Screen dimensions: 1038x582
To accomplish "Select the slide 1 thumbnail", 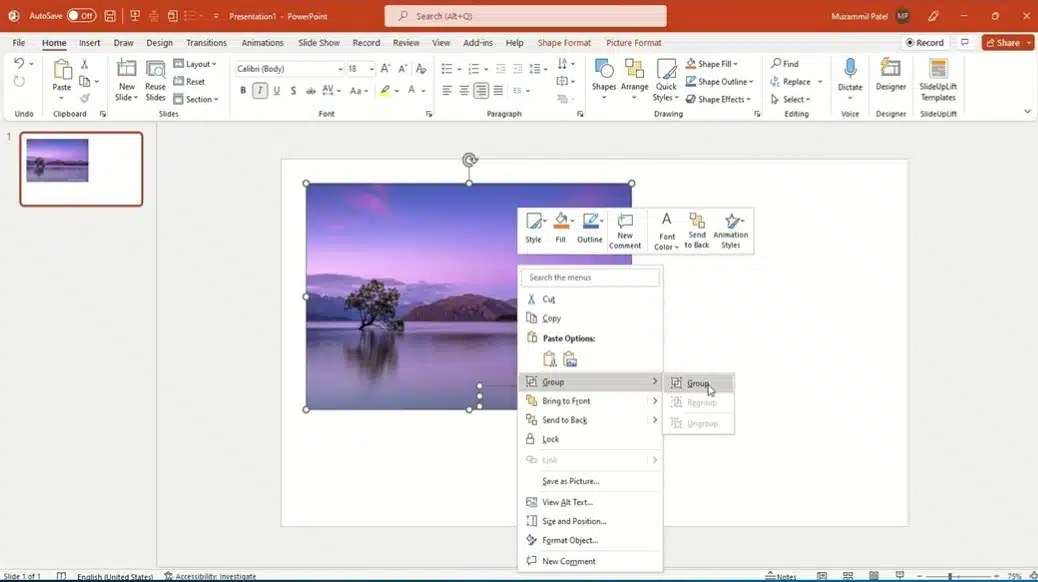I will (81, 169).
